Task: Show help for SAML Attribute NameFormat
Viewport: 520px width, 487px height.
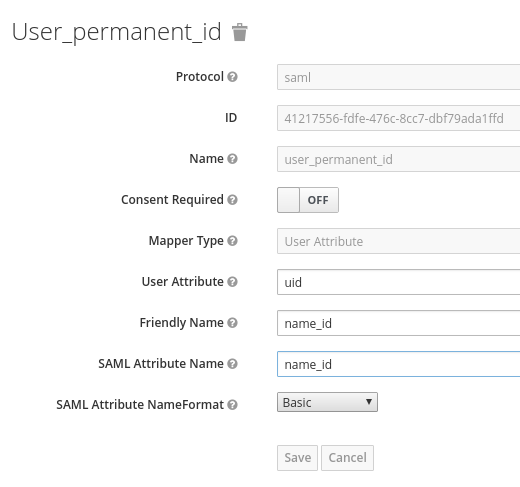Action: tap(232, 405)
